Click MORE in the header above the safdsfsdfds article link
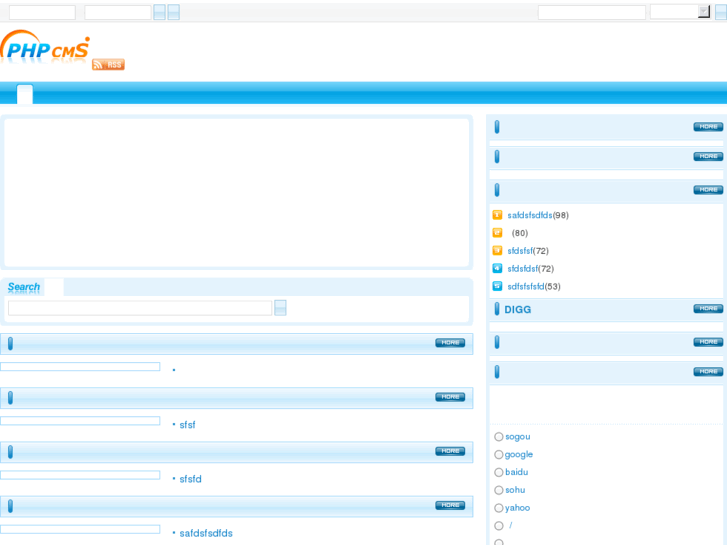The image size is (727, 545). (450, 505)
